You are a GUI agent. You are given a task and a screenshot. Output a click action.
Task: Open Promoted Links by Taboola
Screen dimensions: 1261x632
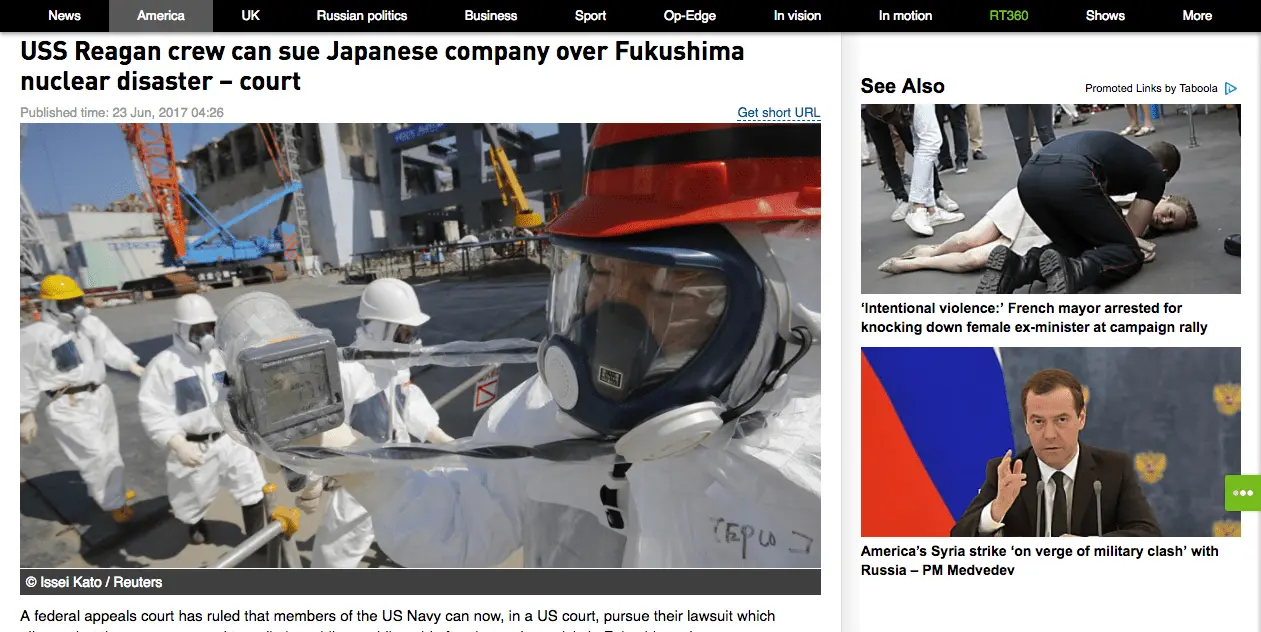point(1151,89)
